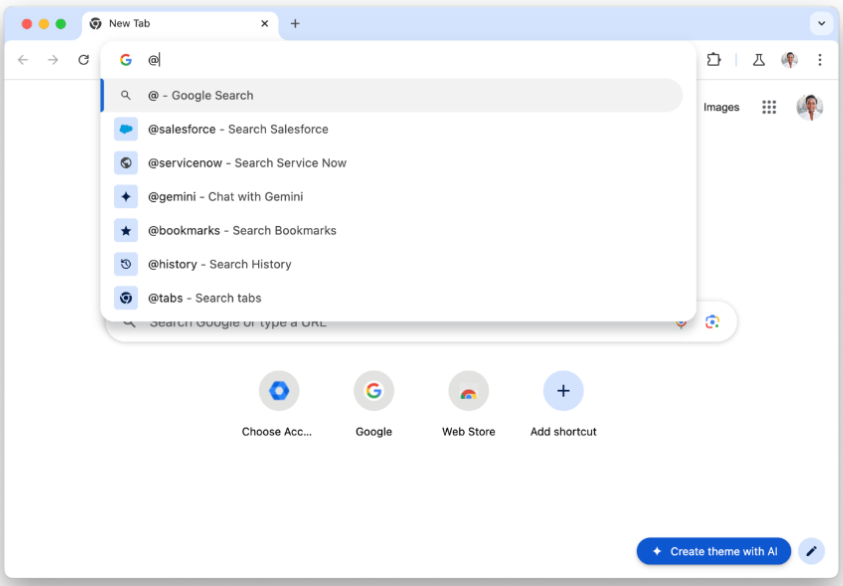Click the Google account avatar on page
This screenshot has width=843, height=586.
coord(810,107)
